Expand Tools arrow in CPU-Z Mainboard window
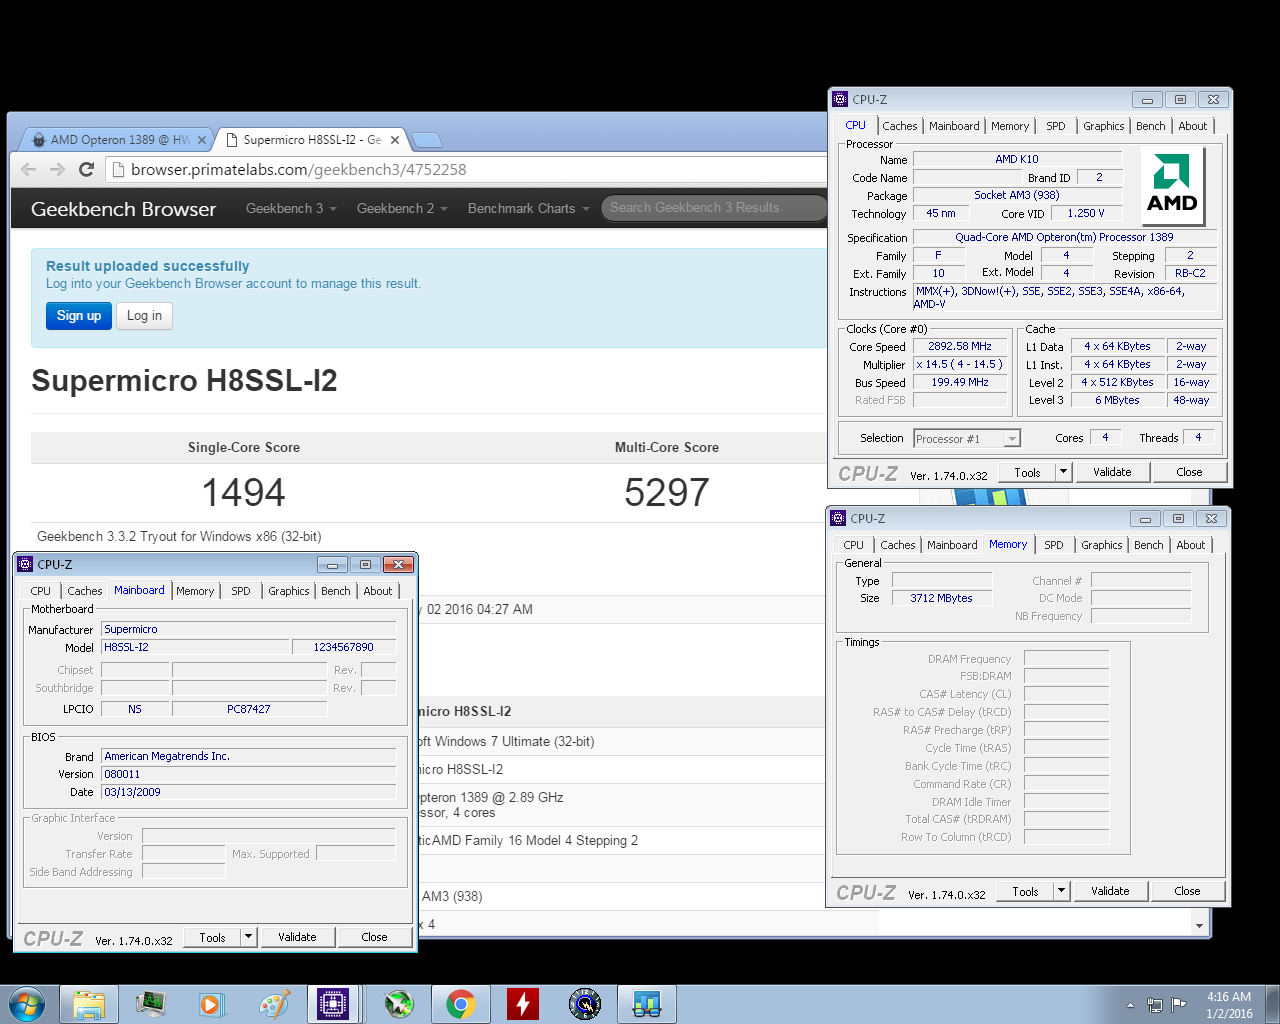The width and height of the screenshot is (1280, 1024). (248, 937)
